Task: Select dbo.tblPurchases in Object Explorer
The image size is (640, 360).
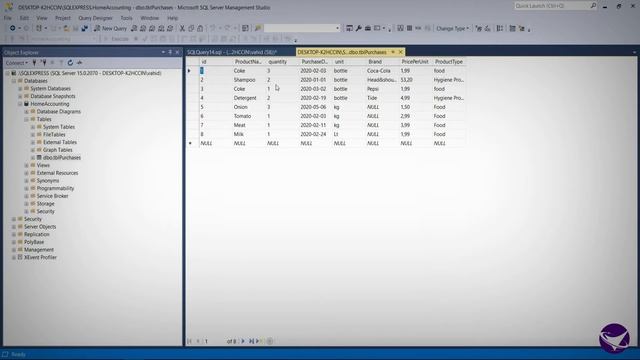Action: click(x=62, y=158)
